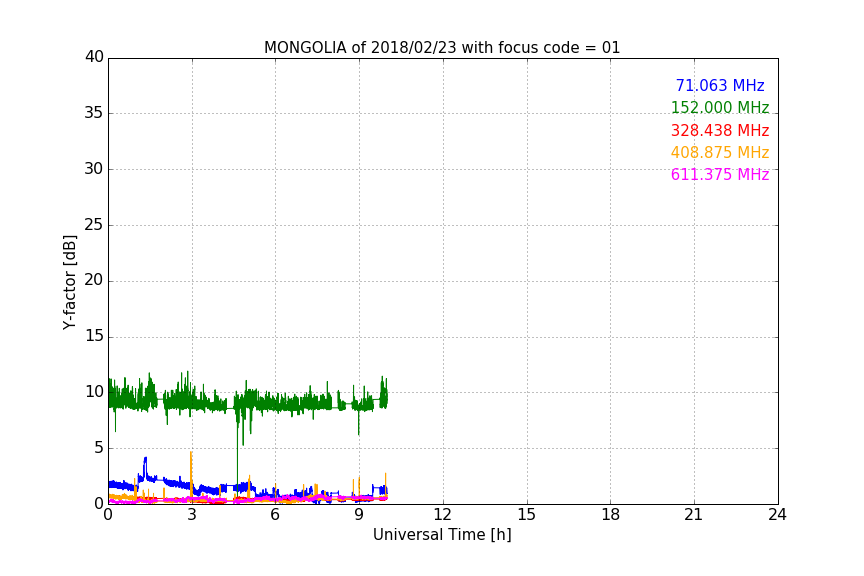This screenshot has width=864, height=576.
Task: Select the 611.375 MHz legend label
Action: (720, 174)
